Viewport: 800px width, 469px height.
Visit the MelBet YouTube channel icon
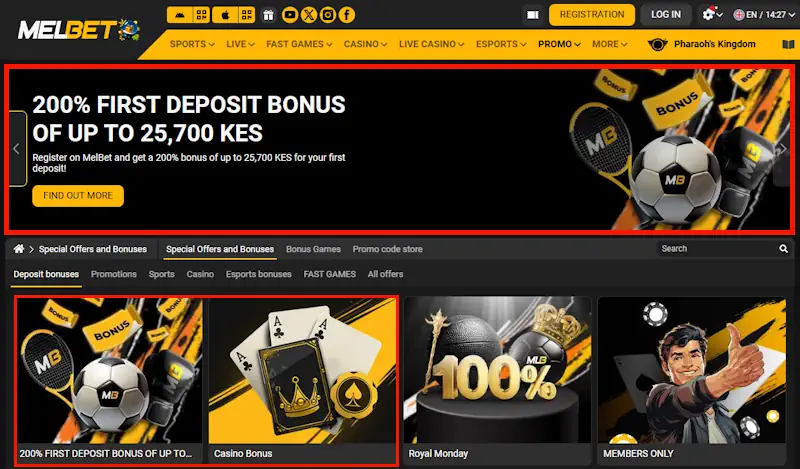pos(290,15)
